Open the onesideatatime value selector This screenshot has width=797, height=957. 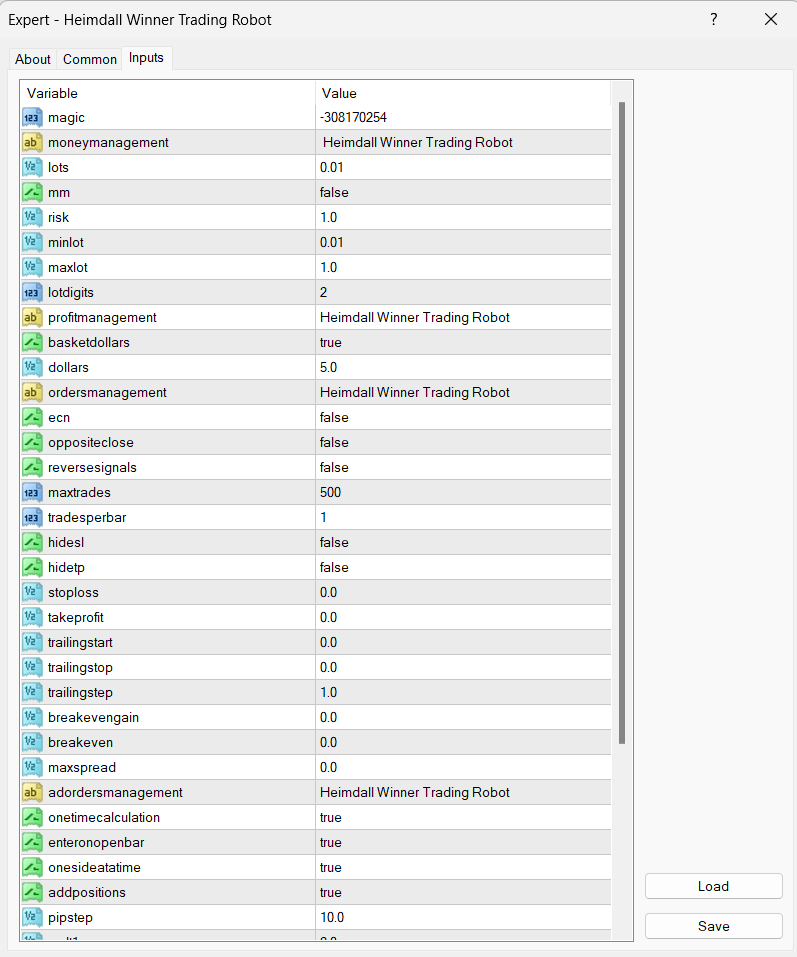[462, 868]
